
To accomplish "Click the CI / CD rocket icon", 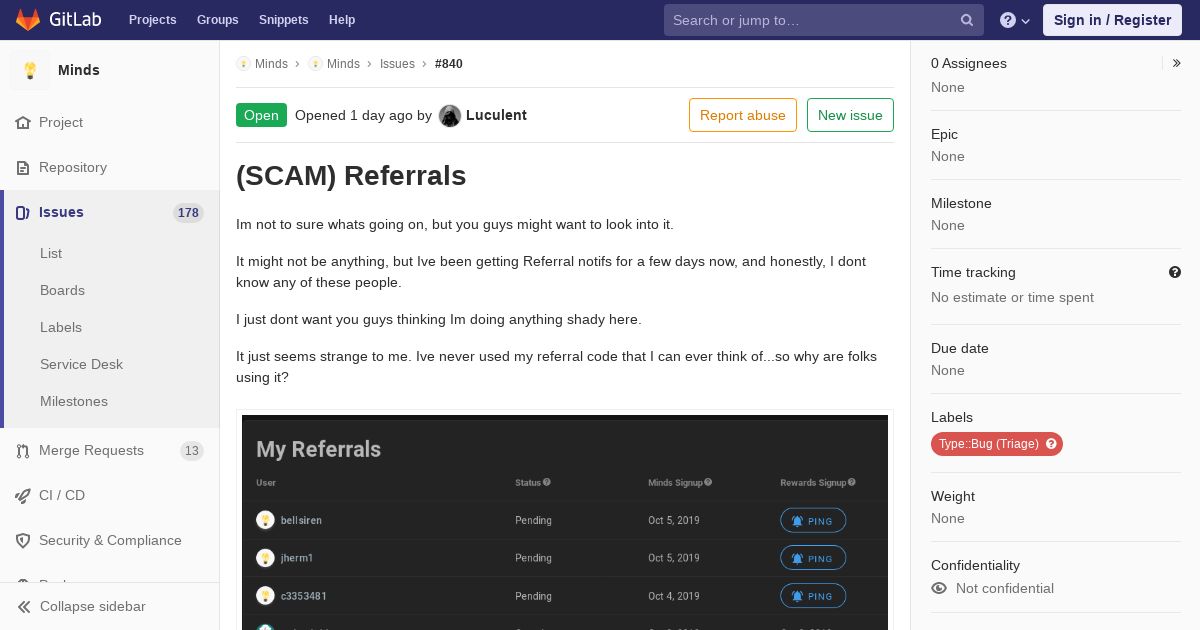I will point(23,495).
